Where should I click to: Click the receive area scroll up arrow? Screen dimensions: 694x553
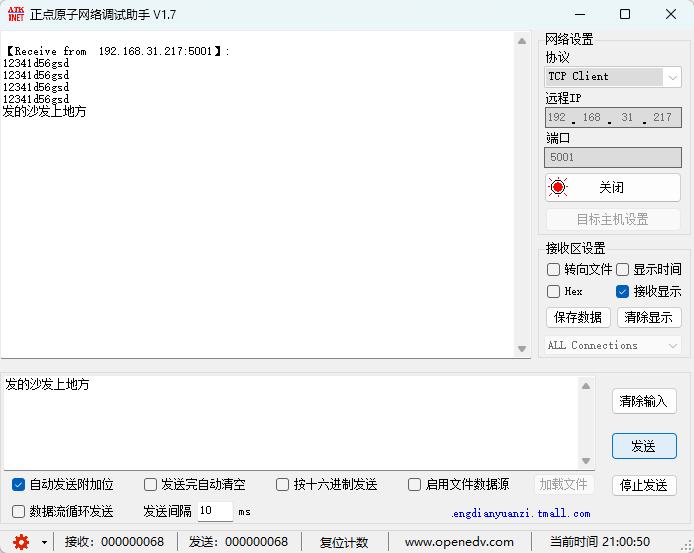tap(522, 41)
